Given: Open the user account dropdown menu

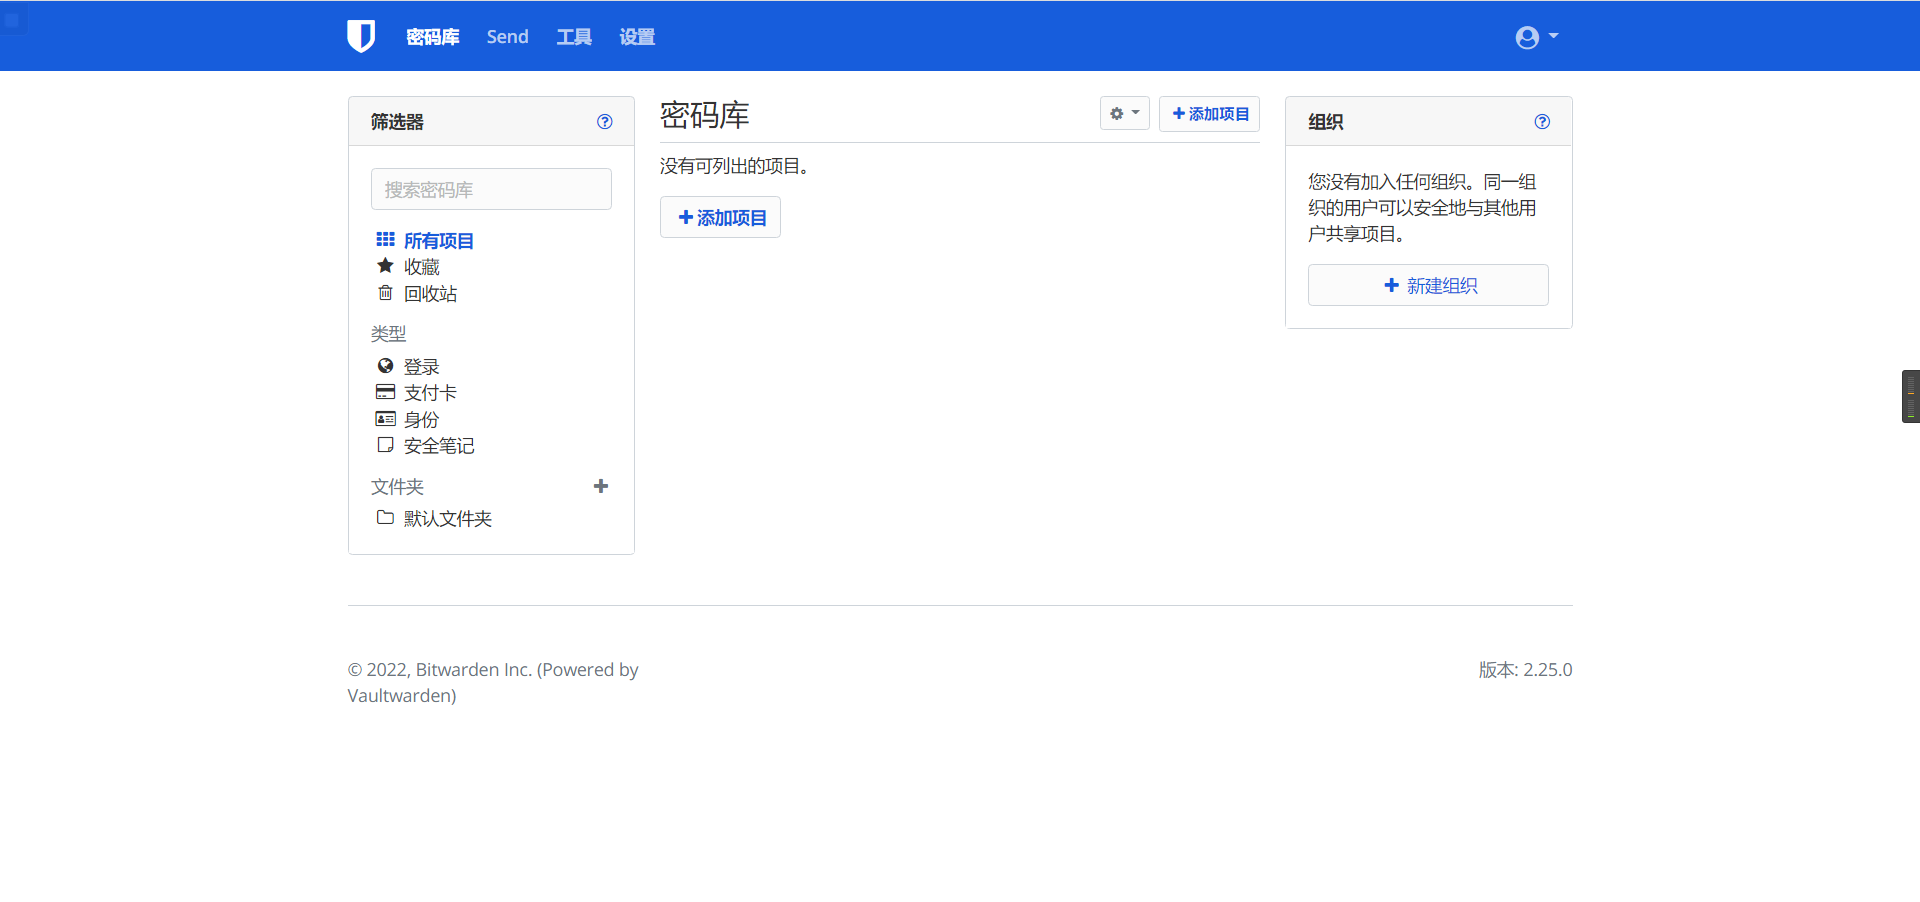Looking at the screenshot, I should click(1536, 37).
